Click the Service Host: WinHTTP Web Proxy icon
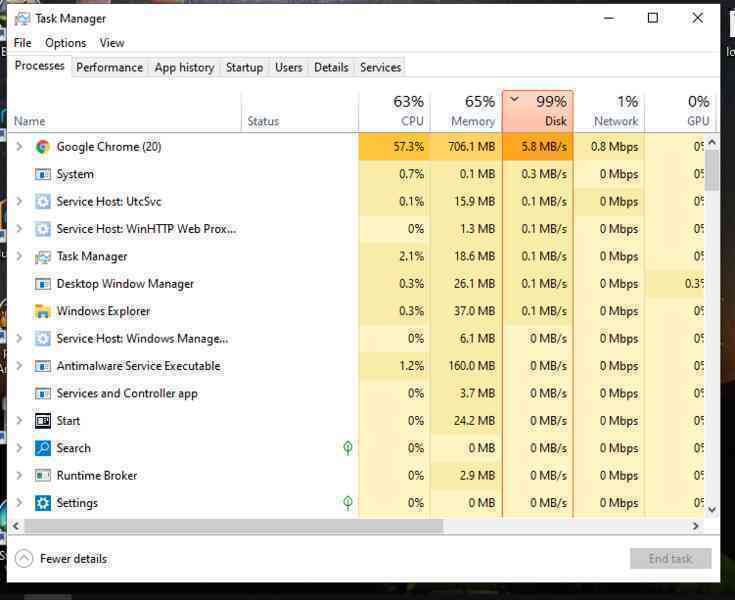The image size is (735, 600). point(43,229)
